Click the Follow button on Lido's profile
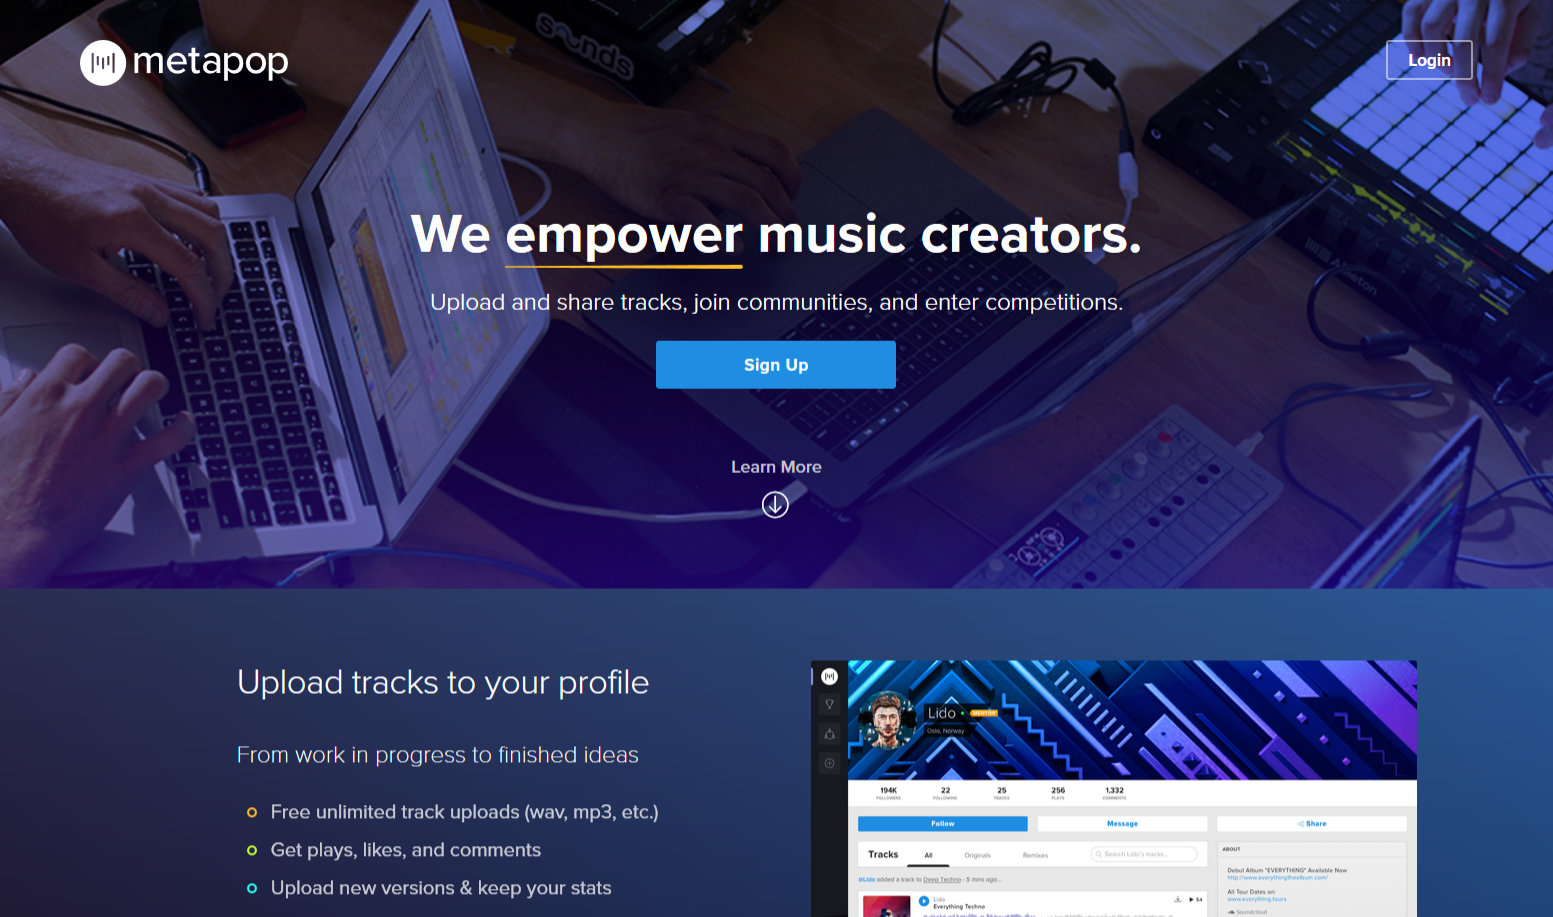The width and height of the screenshot is (1553, 917). (x=943, y=824)
